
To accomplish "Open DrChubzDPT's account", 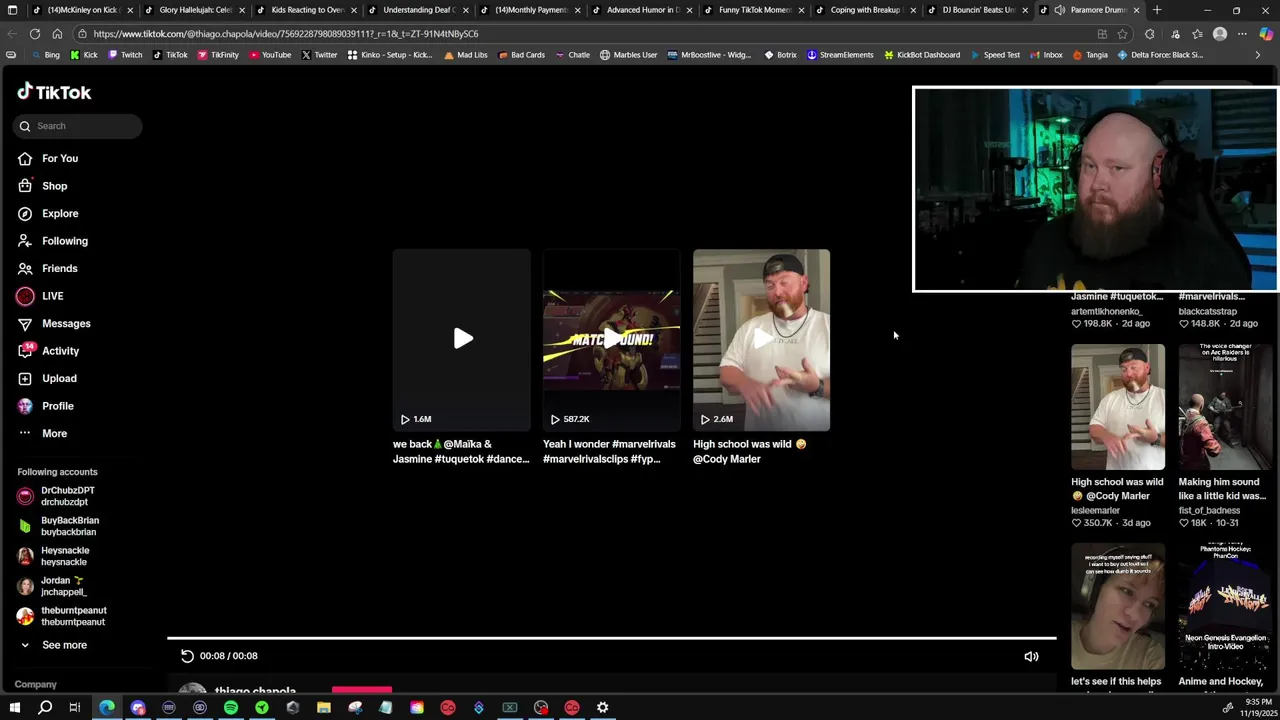I will click(x=68, y=496).
